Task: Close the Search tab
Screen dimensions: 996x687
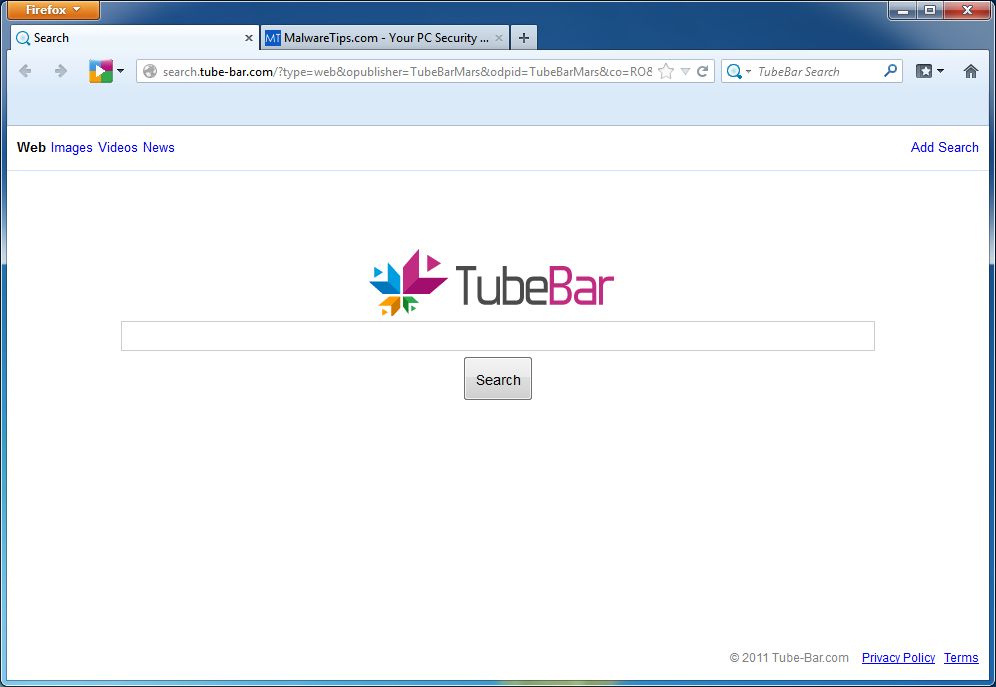Action: (x=248, y=38)
